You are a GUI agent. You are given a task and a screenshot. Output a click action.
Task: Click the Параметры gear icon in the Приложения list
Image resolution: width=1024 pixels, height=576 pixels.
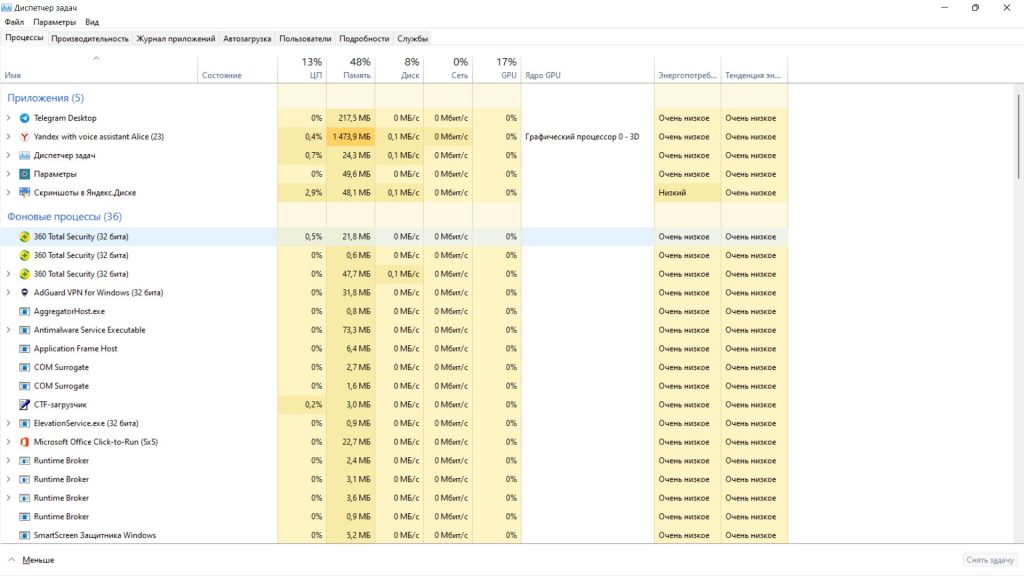point(24,174)
